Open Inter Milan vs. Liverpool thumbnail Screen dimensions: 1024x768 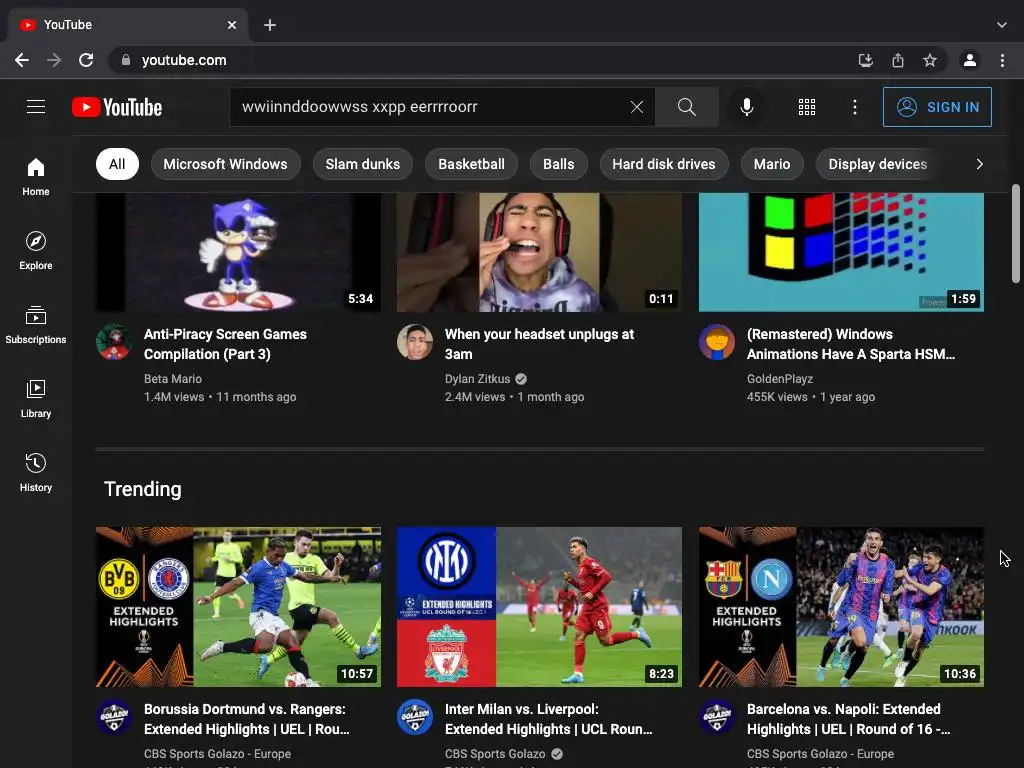pyautogui.click(x=539, y=607)
